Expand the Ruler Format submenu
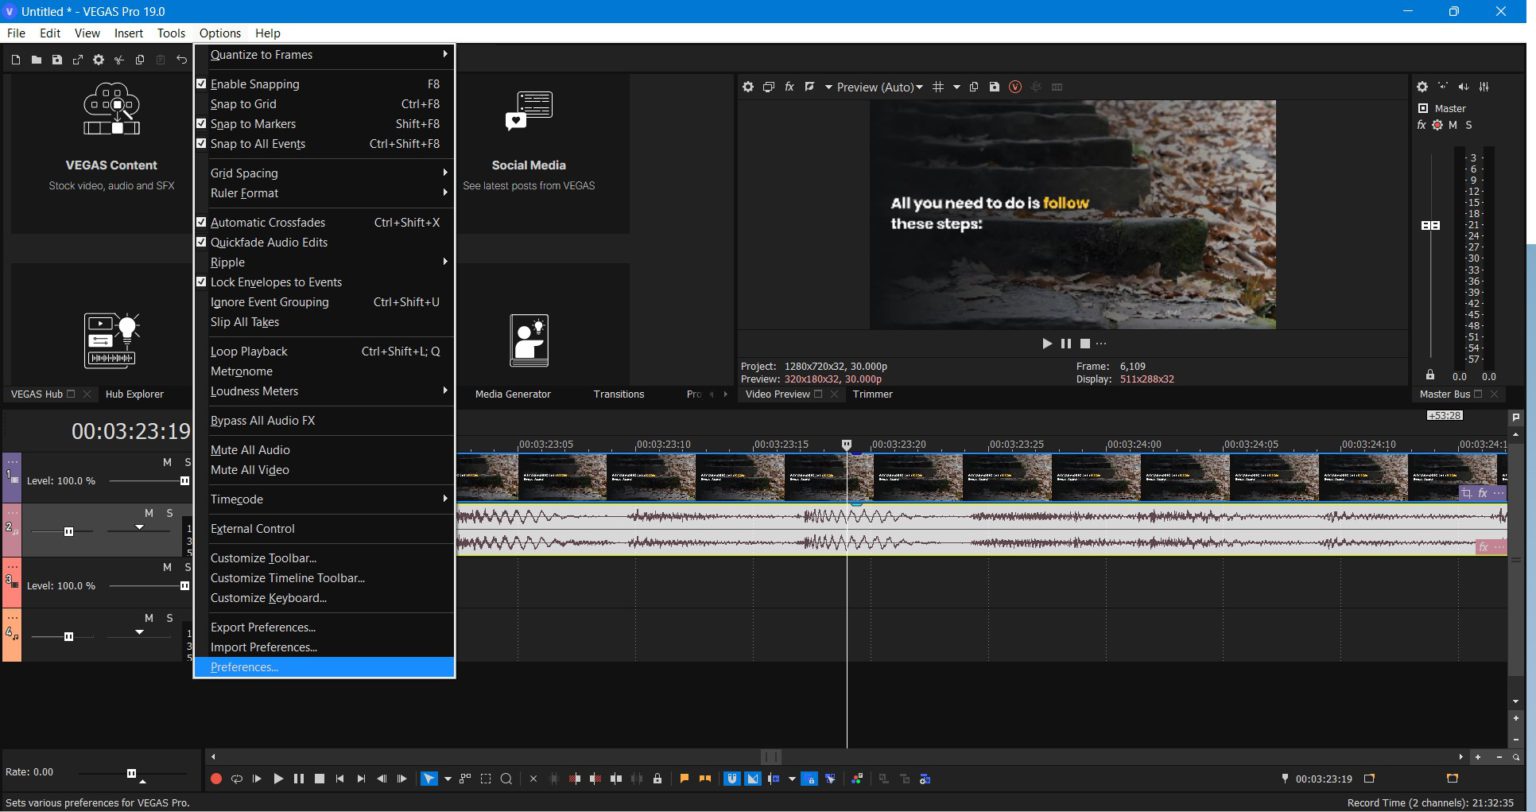 pos(325,193)
